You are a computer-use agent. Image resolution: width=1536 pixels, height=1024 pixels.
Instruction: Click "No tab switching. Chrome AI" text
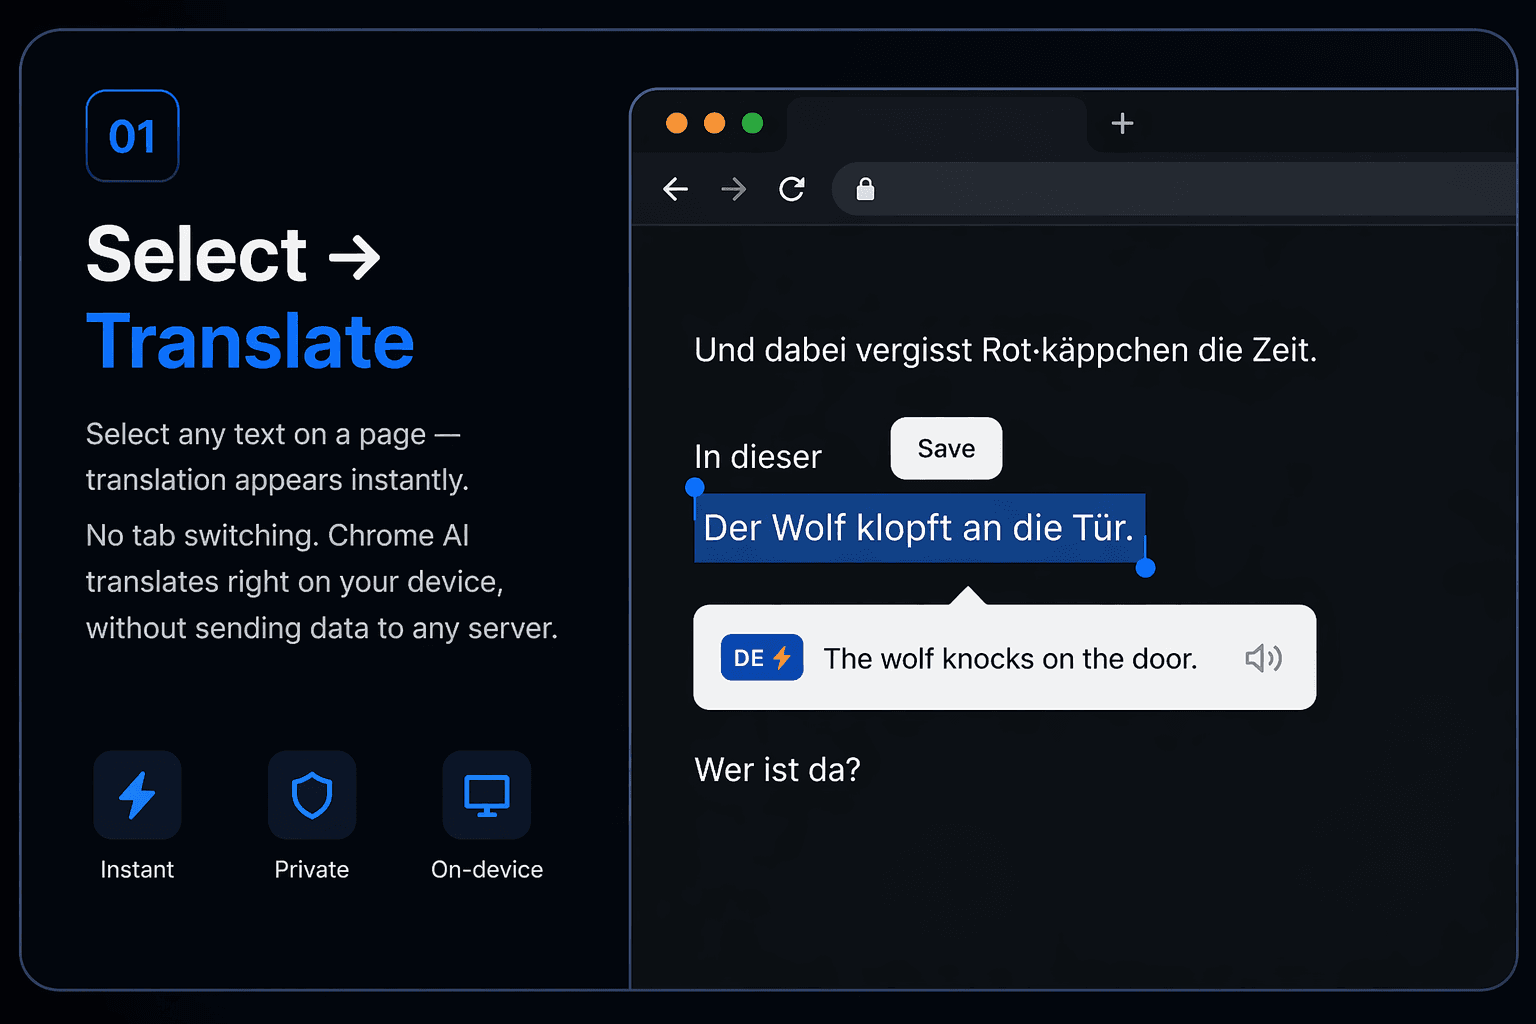coord(277,536)
